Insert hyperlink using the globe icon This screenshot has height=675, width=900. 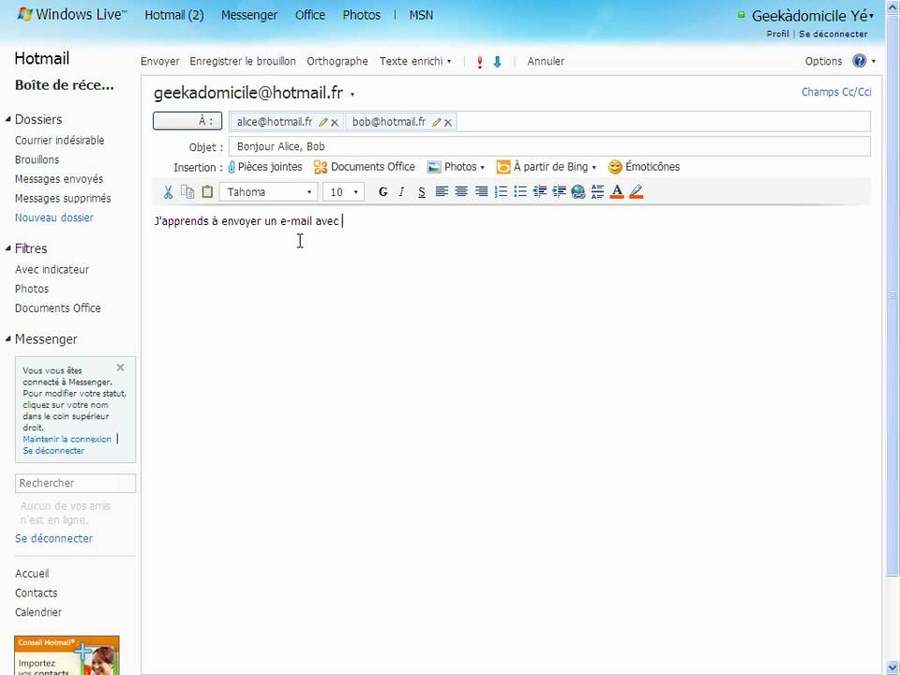(578, 192)
